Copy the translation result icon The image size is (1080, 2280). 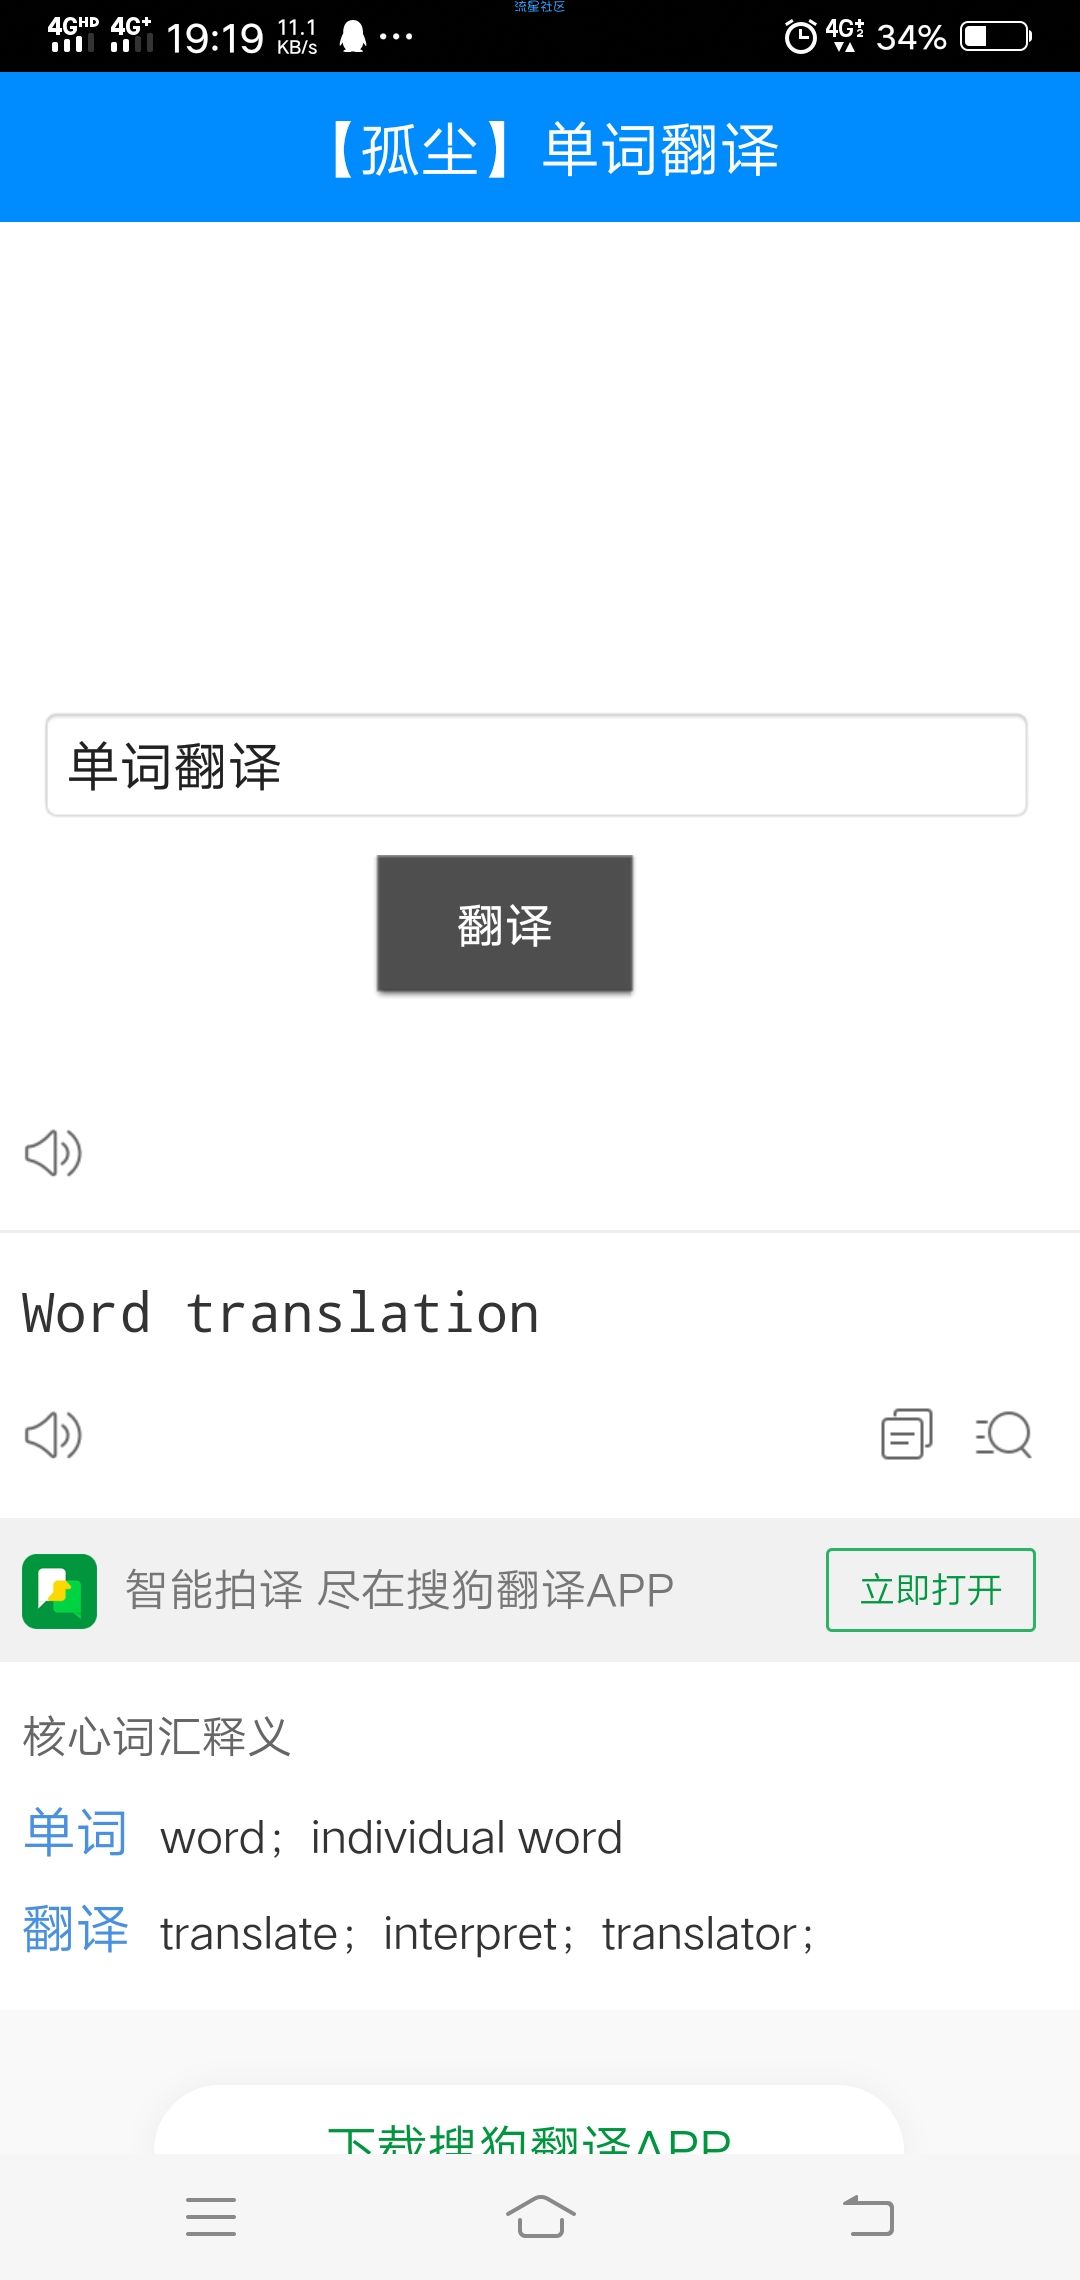[907, 1434]
